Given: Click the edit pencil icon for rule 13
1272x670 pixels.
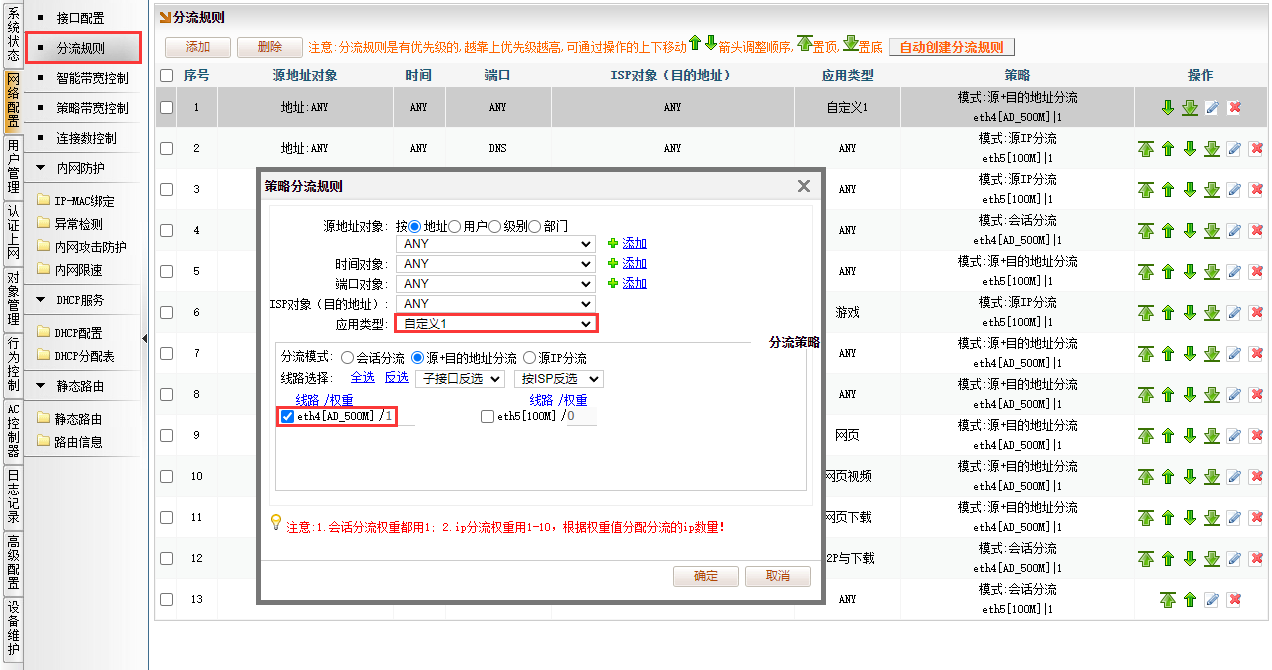Looking at the screenshot, I should coord(1212,600).
